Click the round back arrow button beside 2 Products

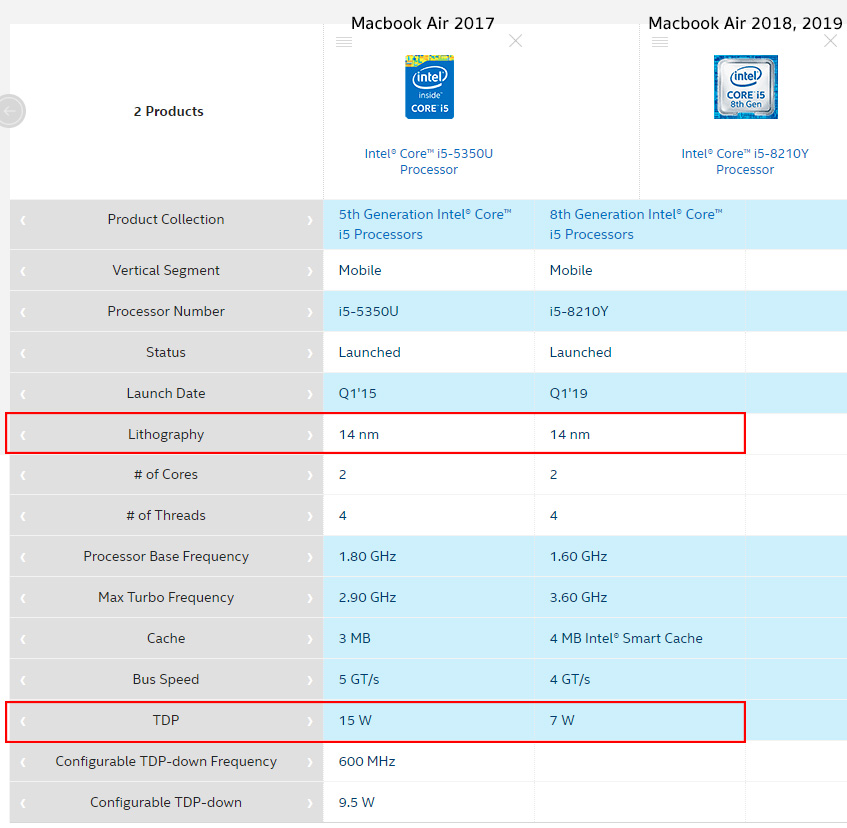click(10, 111)
